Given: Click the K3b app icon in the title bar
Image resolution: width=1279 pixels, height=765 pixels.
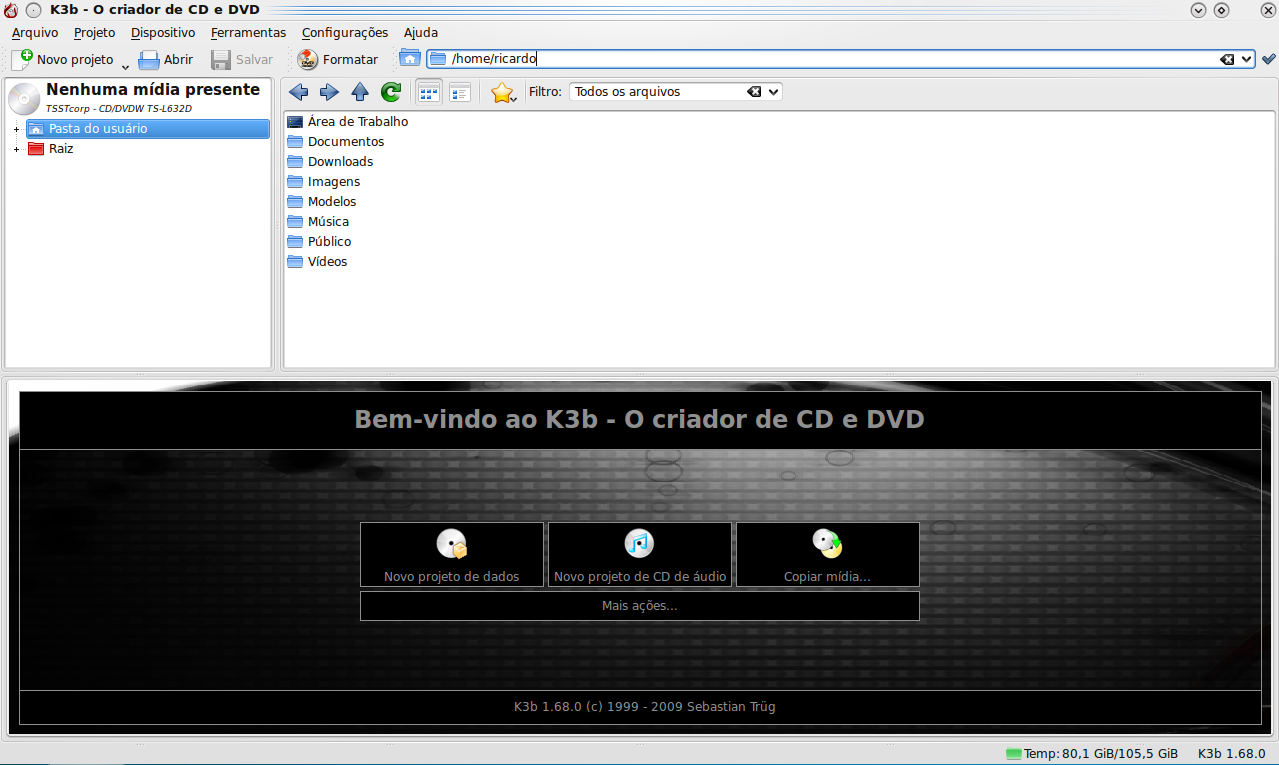Looking at the screenshot, I should tap(11, 10).
